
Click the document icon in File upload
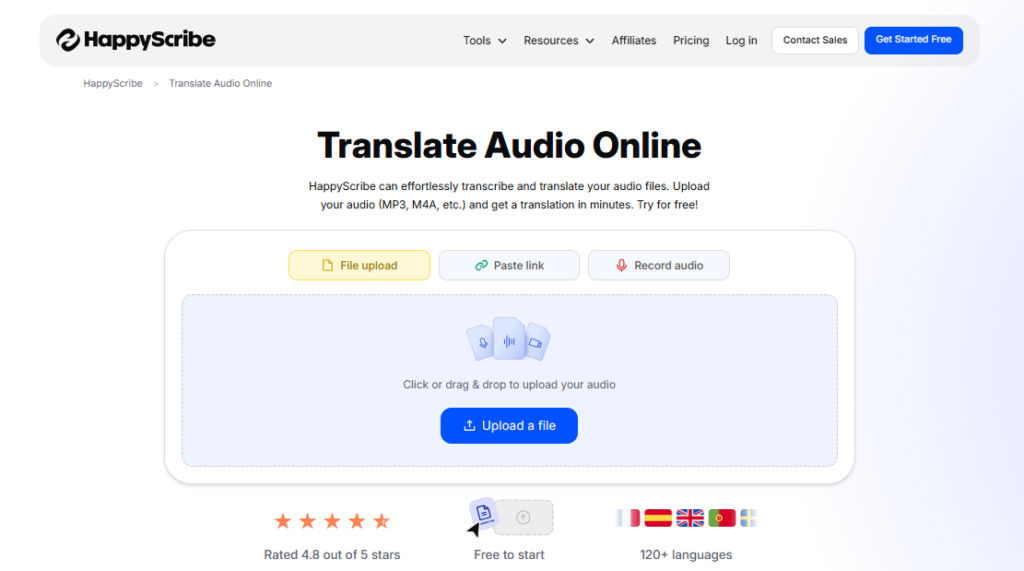tap(327, 265)
